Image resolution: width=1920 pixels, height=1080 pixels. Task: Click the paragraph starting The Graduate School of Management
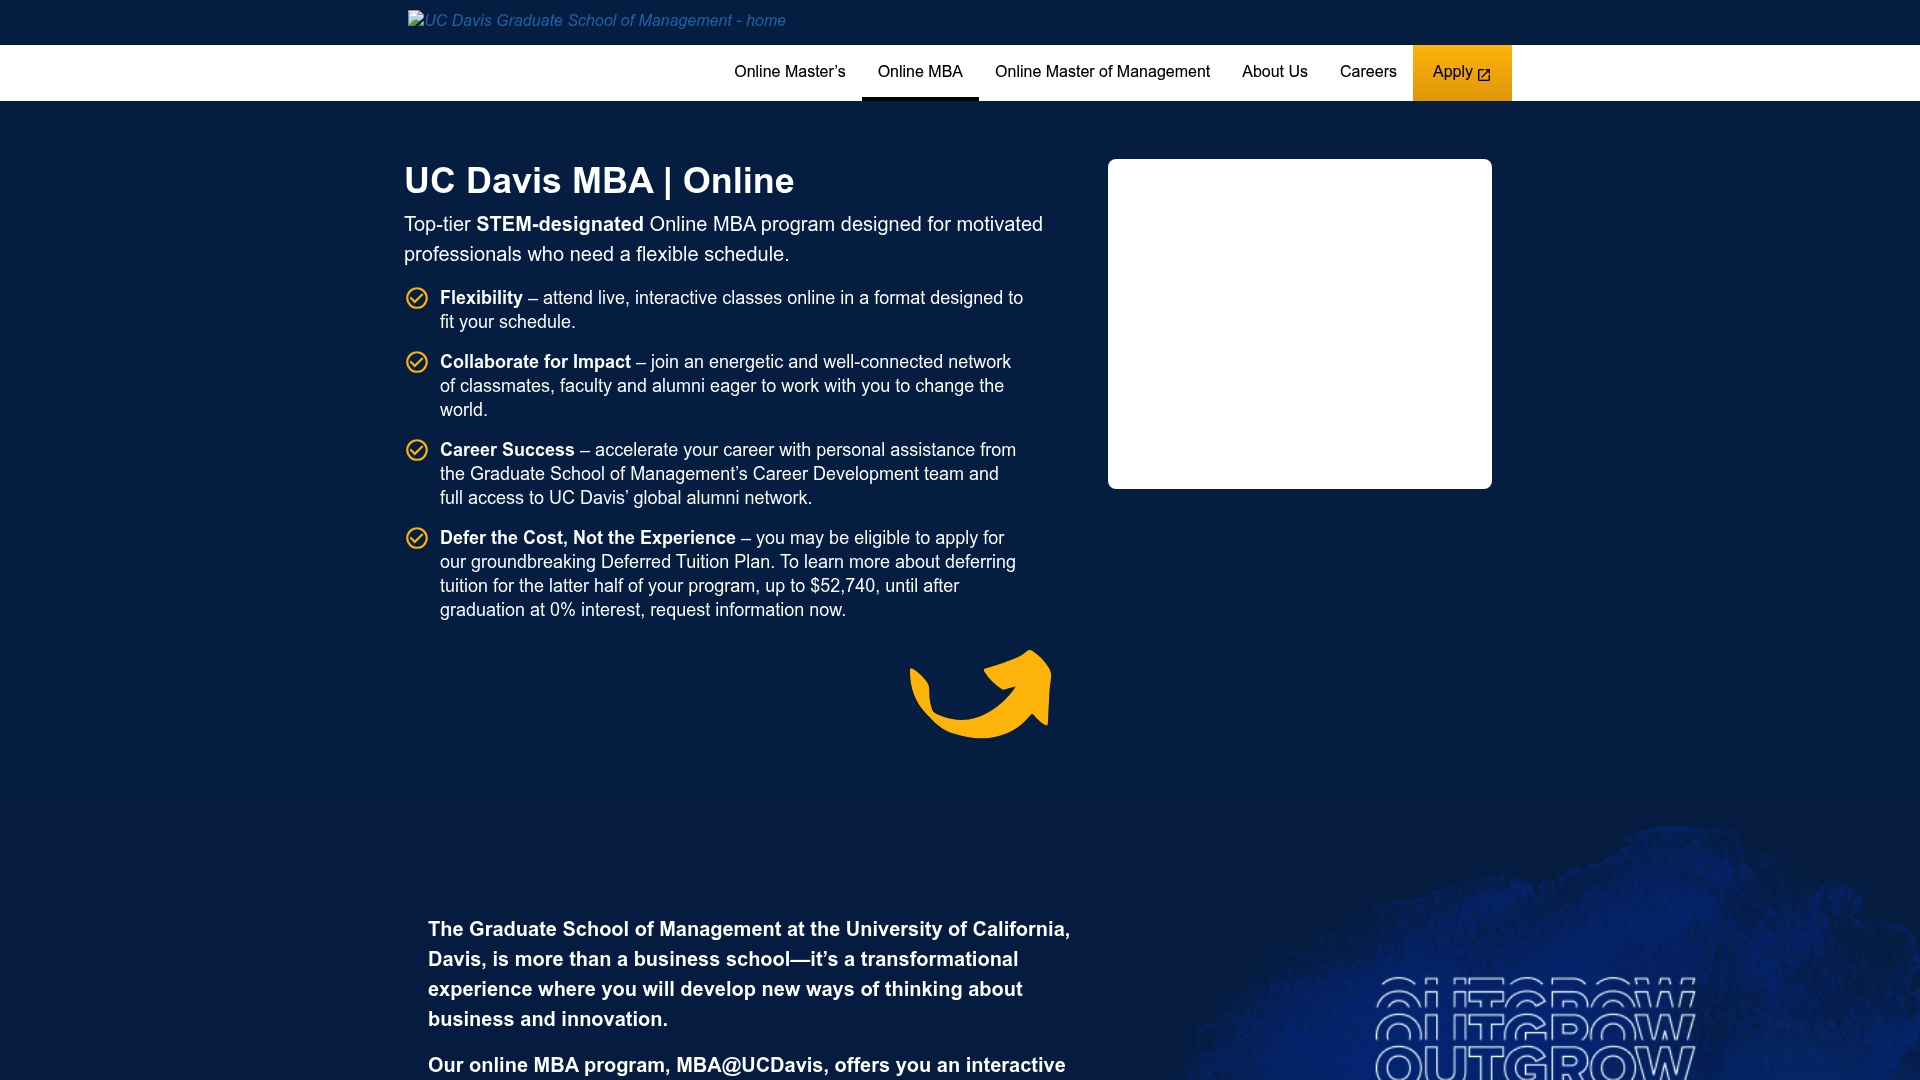point(749,974)
